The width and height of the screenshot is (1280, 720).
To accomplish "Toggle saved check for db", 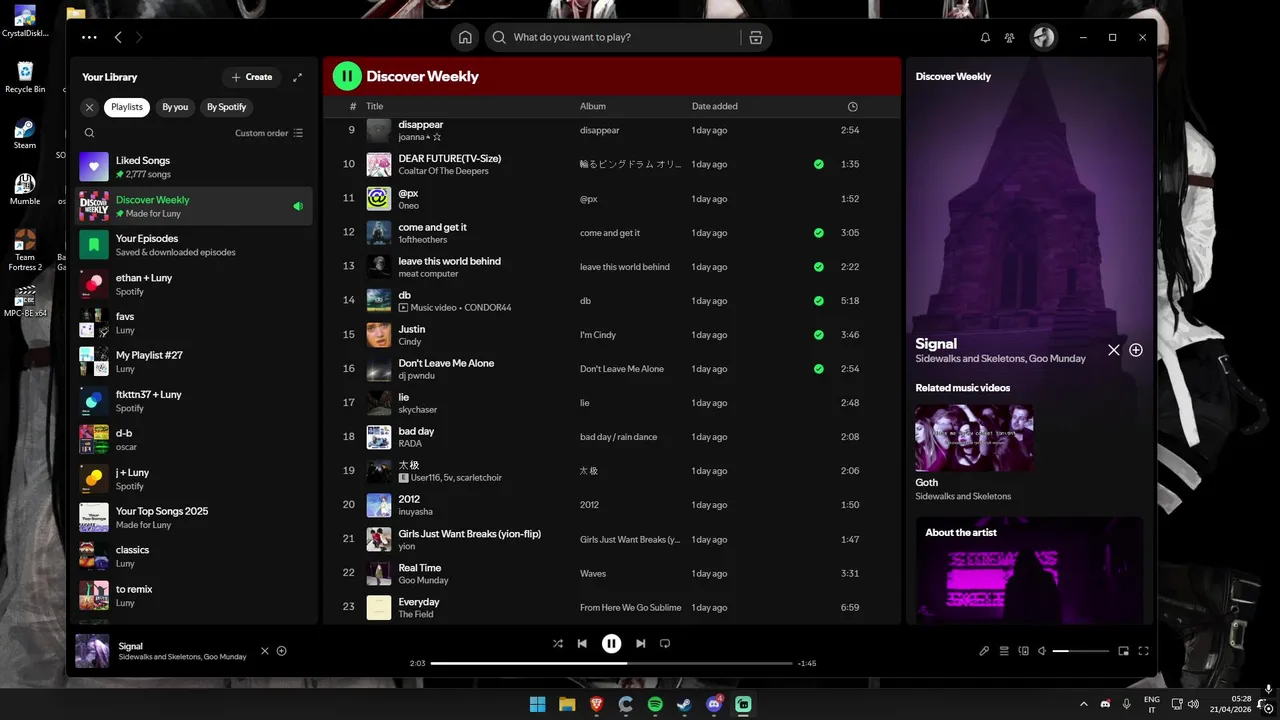I will (x=819, y=301).
